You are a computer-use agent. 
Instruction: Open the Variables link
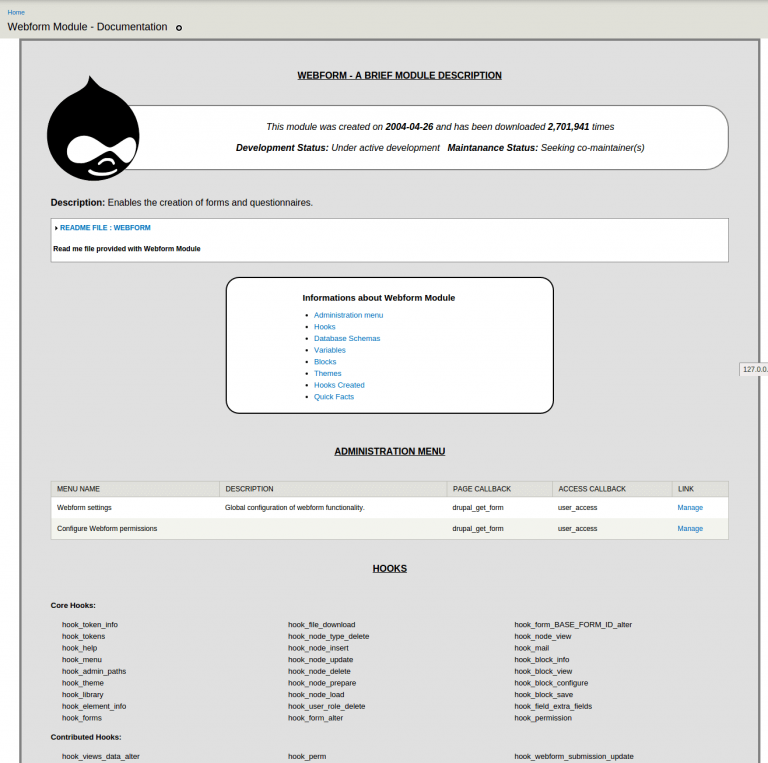330,350
